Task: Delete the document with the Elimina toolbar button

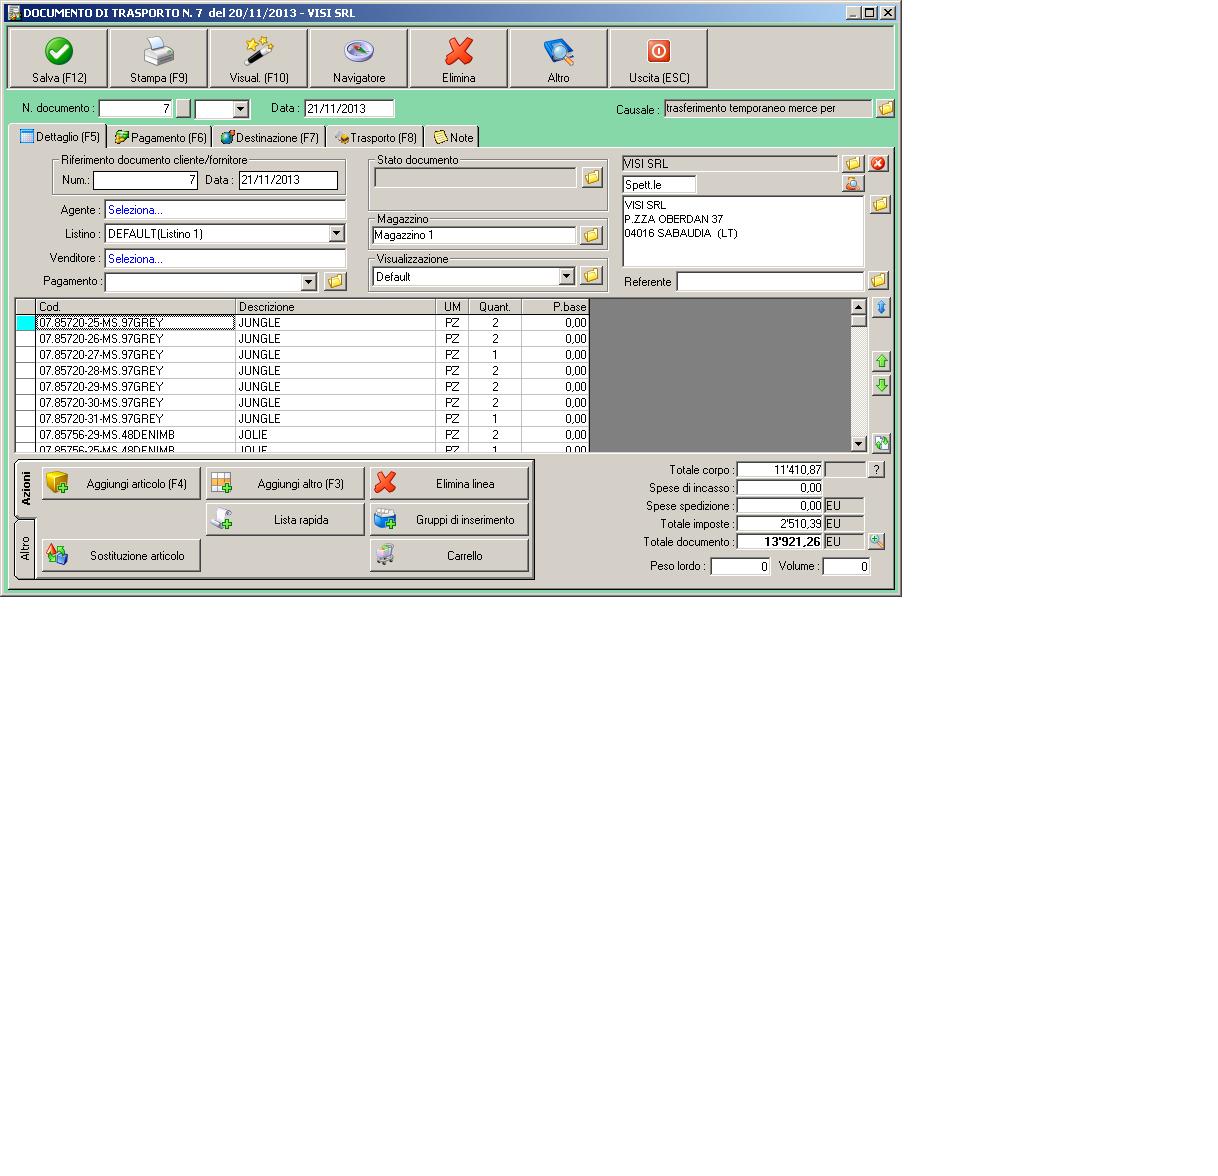Action: 459,59
